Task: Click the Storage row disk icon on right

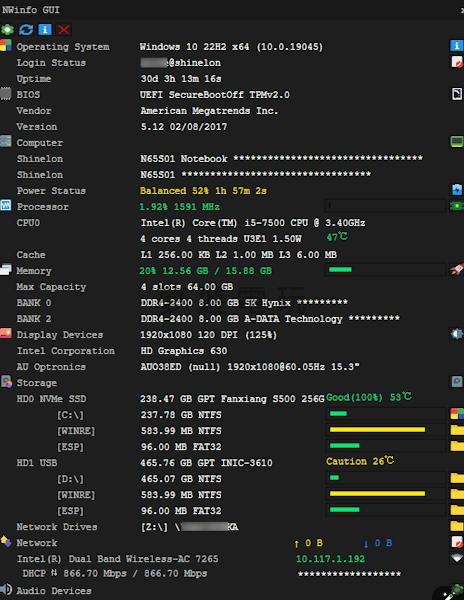Action: click(x=456, y=382)
